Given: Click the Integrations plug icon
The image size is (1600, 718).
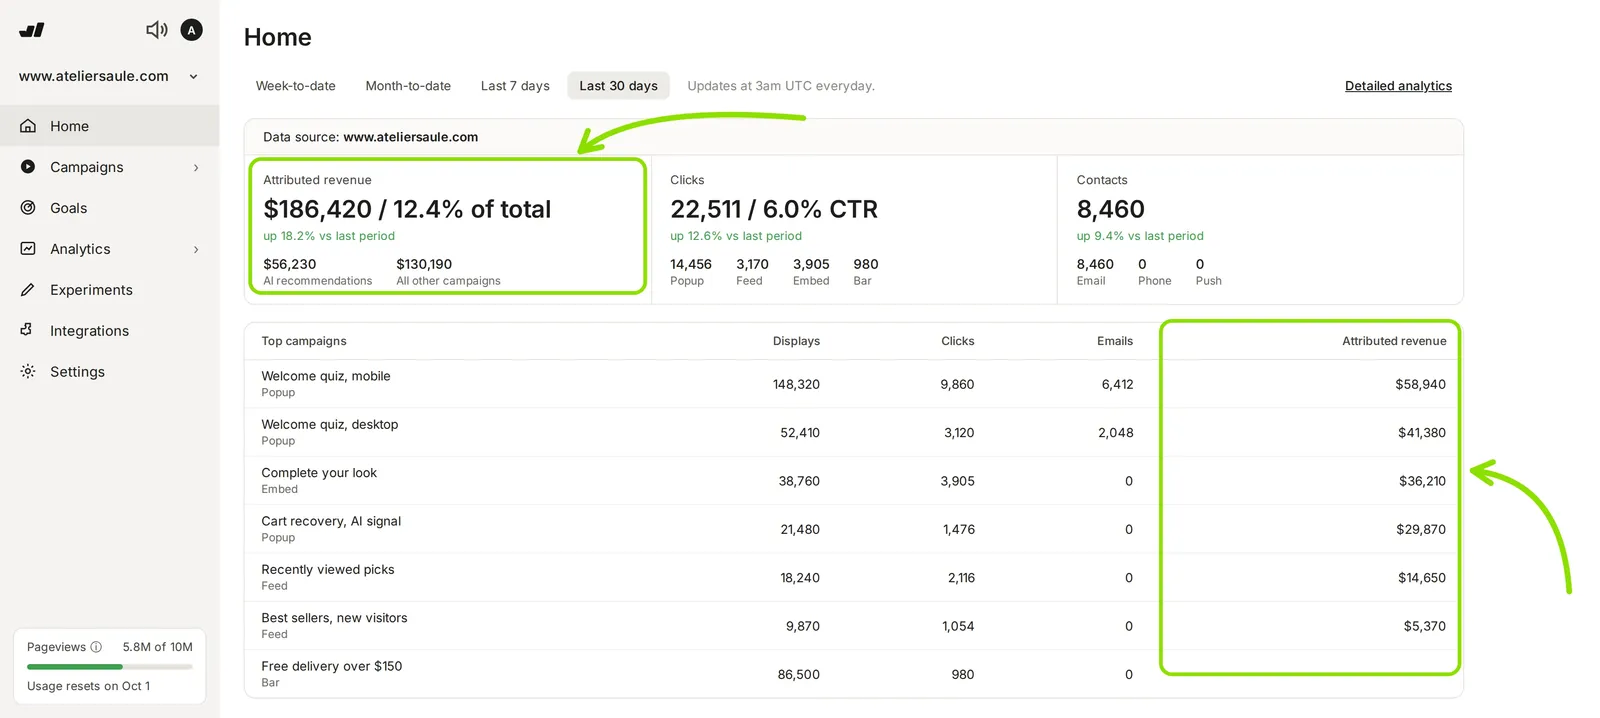Looking at the screenshot, I should coord(28,330).
